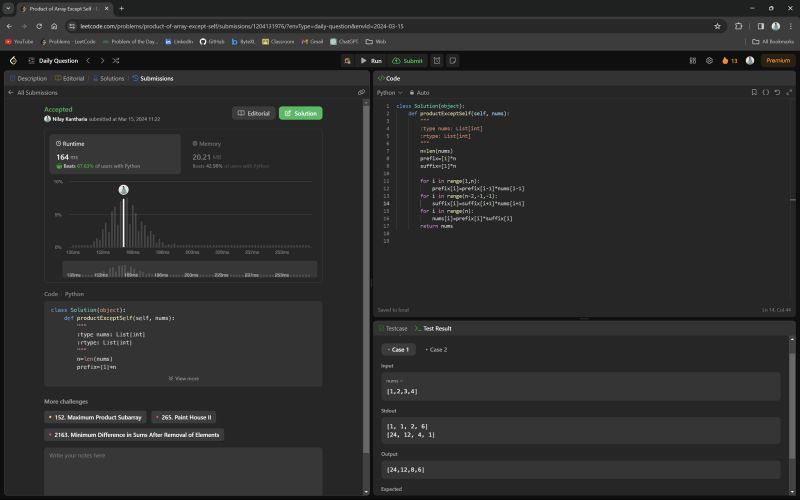800x500 pixels.
Task: Go to the previous question arrow
Action: pyautogui.click(x=88, y=61)
